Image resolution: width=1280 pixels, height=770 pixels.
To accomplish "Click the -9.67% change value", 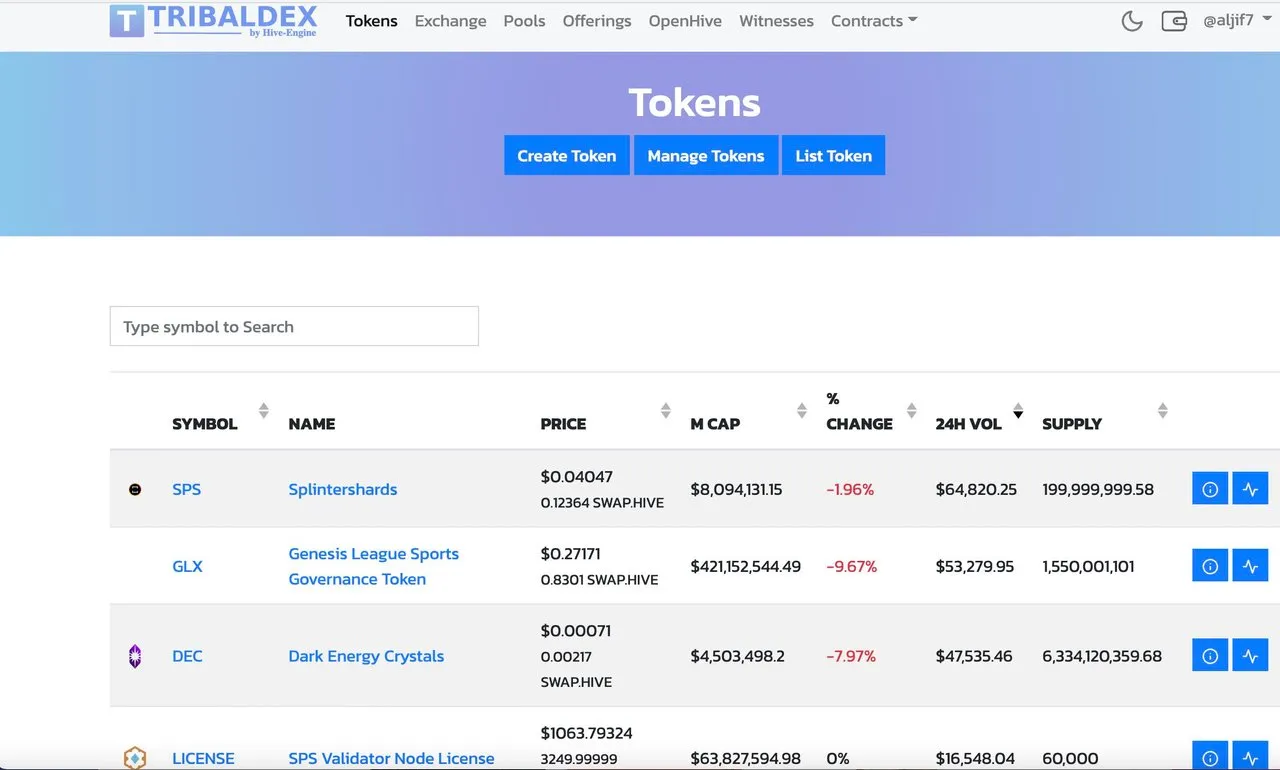I will 852,566.
